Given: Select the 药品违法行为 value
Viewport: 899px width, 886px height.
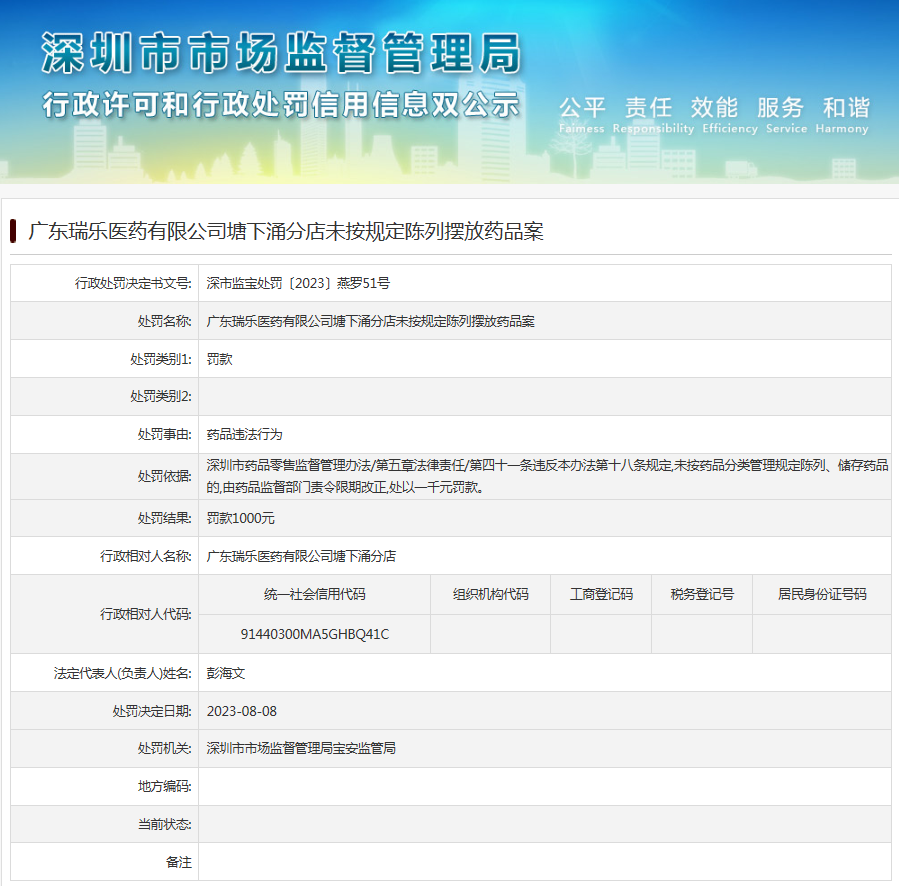Looking at the screenshot, I should click(x=245, y=434).
